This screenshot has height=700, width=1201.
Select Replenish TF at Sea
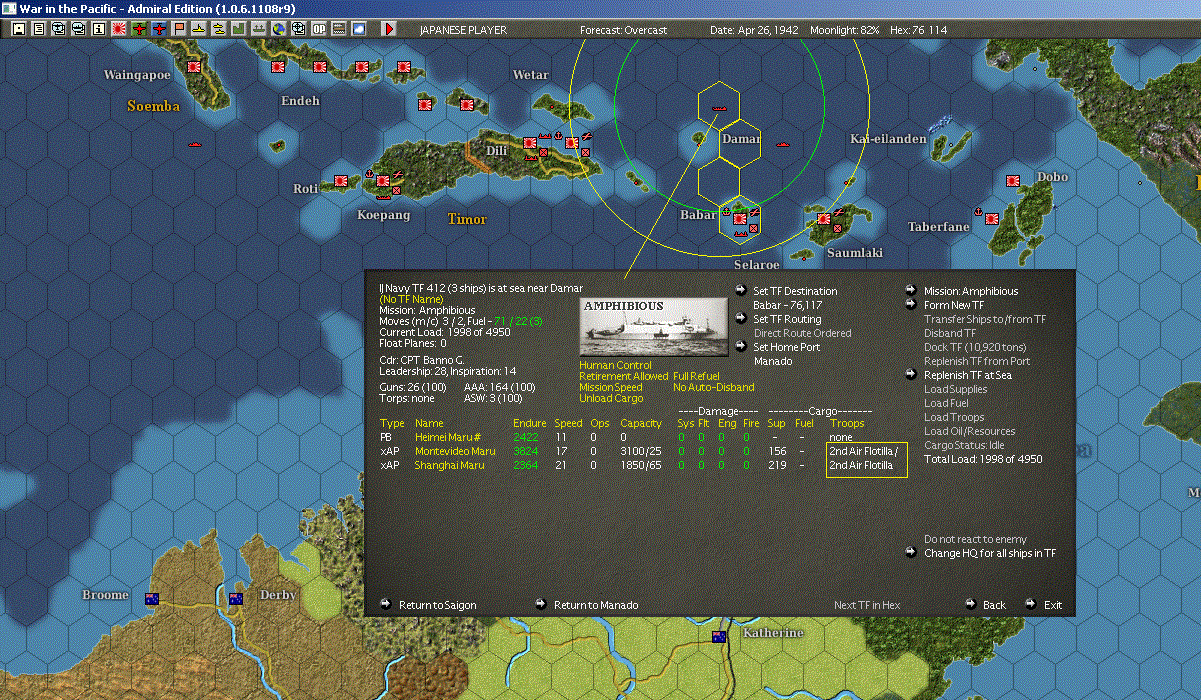tap(967, 375)
